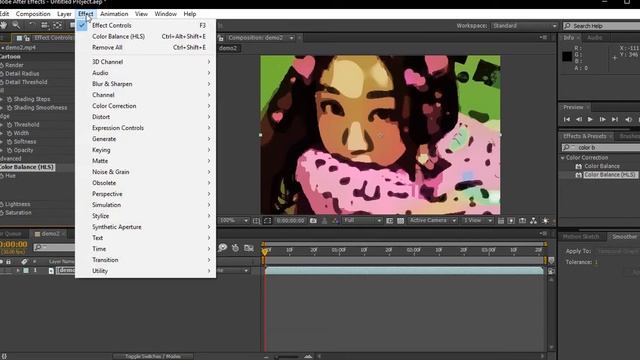
Task: Click the demo2 layer bar in timeline
Action: [404, 271]
